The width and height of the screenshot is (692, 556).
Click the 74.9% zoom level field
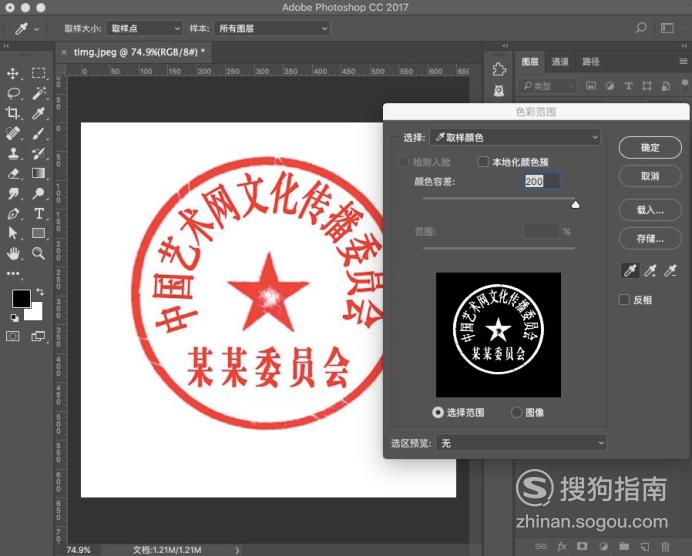(78, 550)
